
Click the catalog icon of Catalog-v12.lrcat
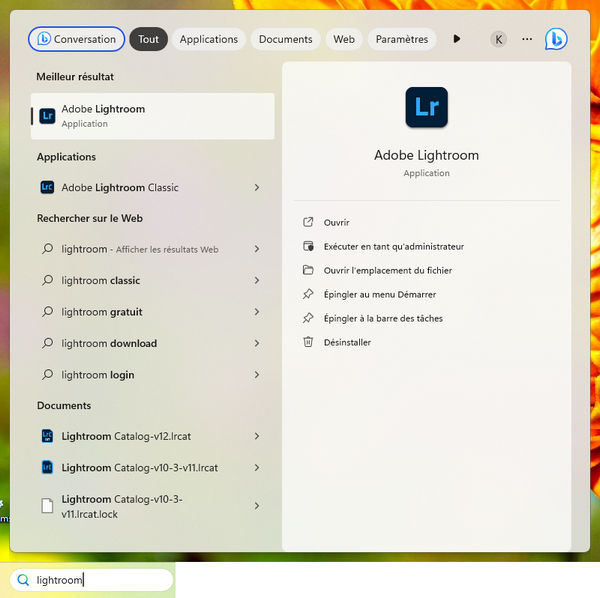[47, 436]
